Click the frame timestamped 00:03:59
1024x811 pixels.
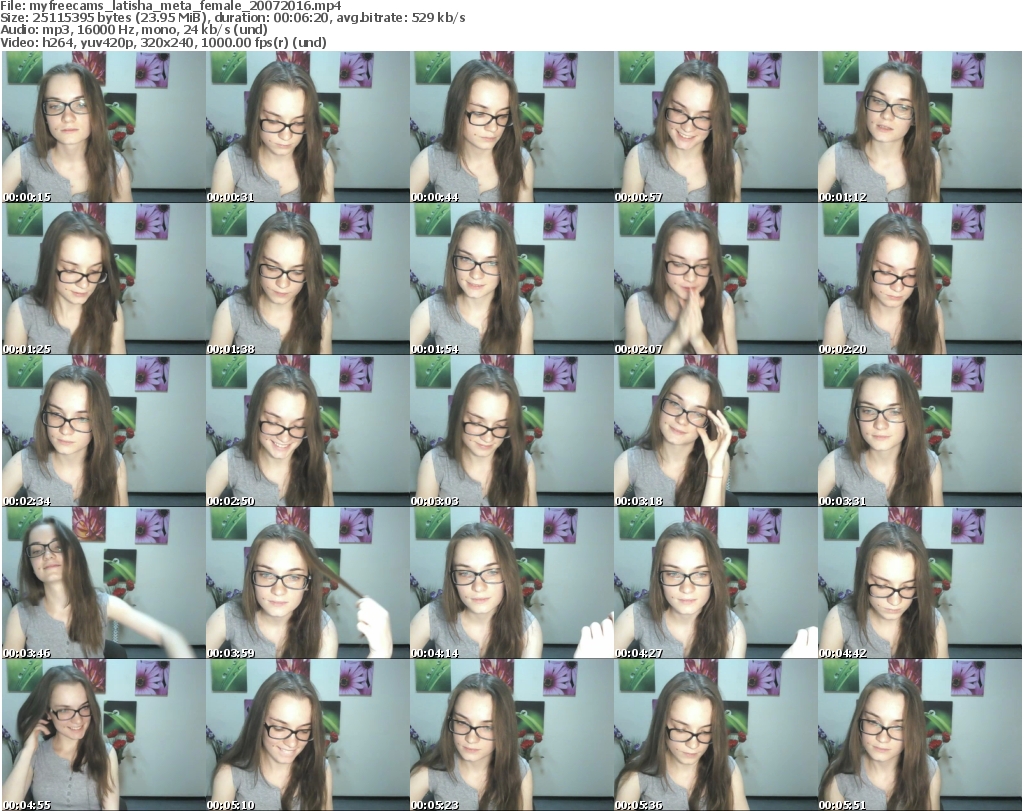tap(308, 583)
